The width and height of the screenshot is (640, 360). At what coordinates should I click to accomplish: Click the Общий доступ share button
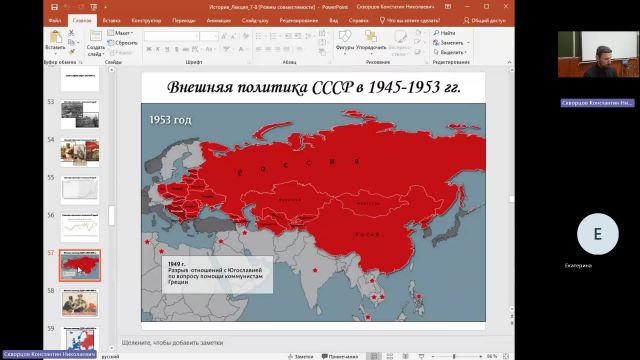[x=484, y=20]
